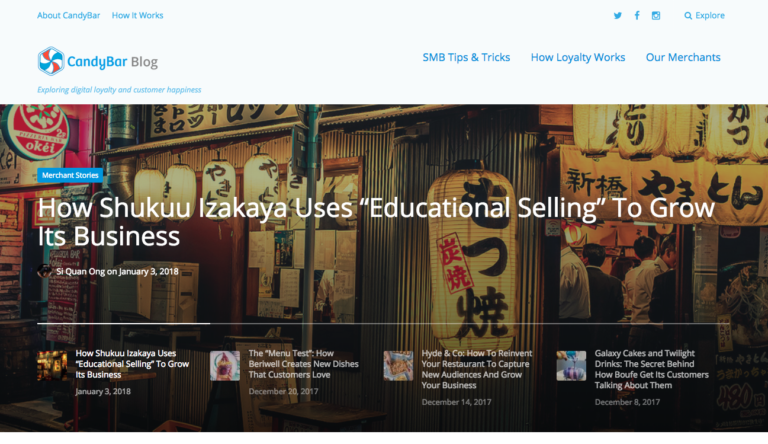Open the Galaxy Cakes Boufe thumbnail
Viewport: 768px width, 444px height.
coord(571,366)
